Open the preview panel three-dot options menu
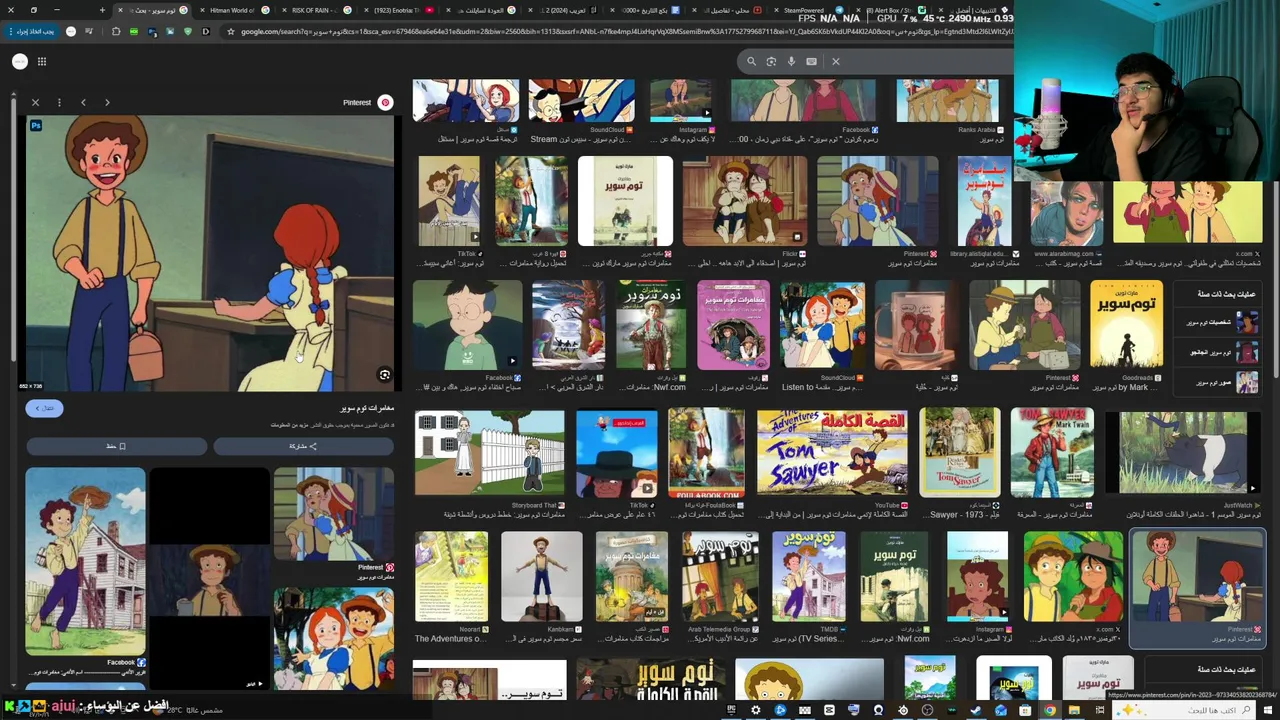This screenshot has height=720, width=1280. pyautogui.click(x=59, y=102)
